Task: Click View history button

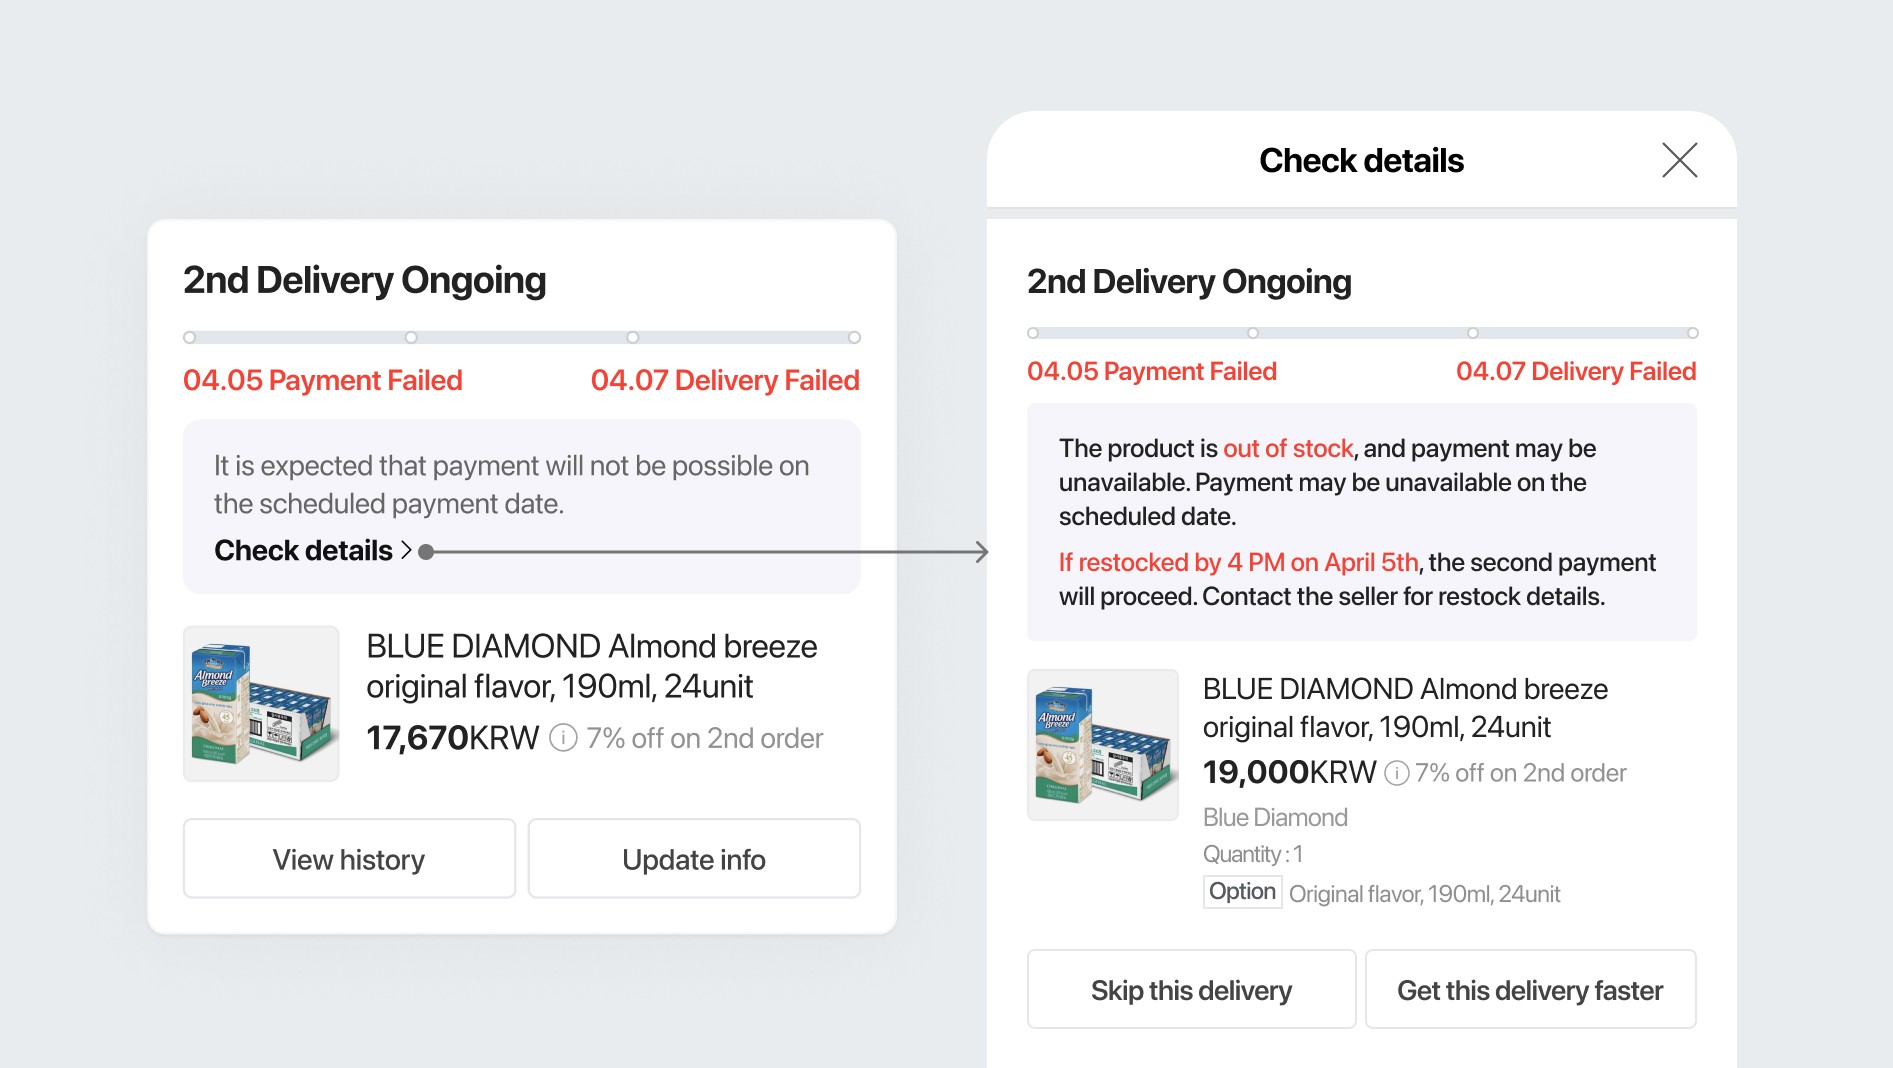Action: (349, 859)
